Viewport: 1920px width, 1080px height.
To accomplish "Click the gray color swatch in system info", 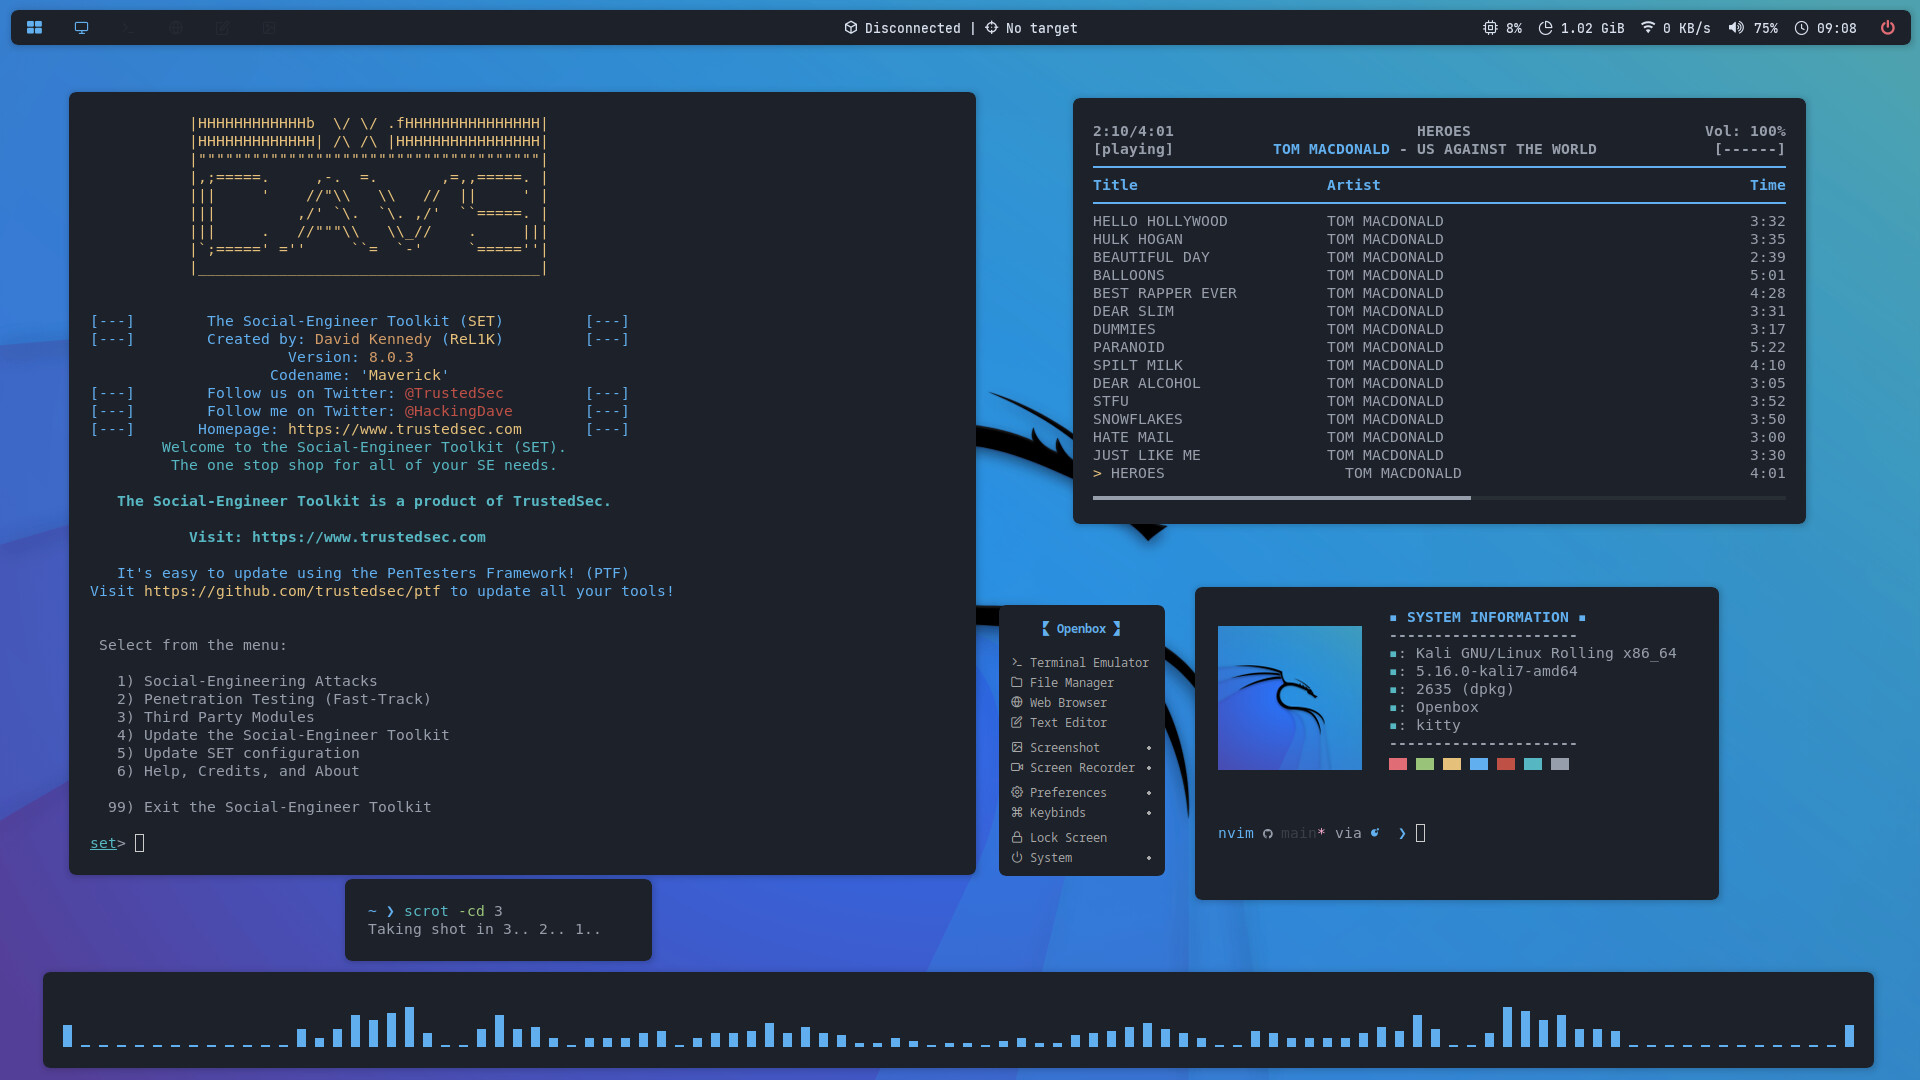I will click(x=1560, y=764).
